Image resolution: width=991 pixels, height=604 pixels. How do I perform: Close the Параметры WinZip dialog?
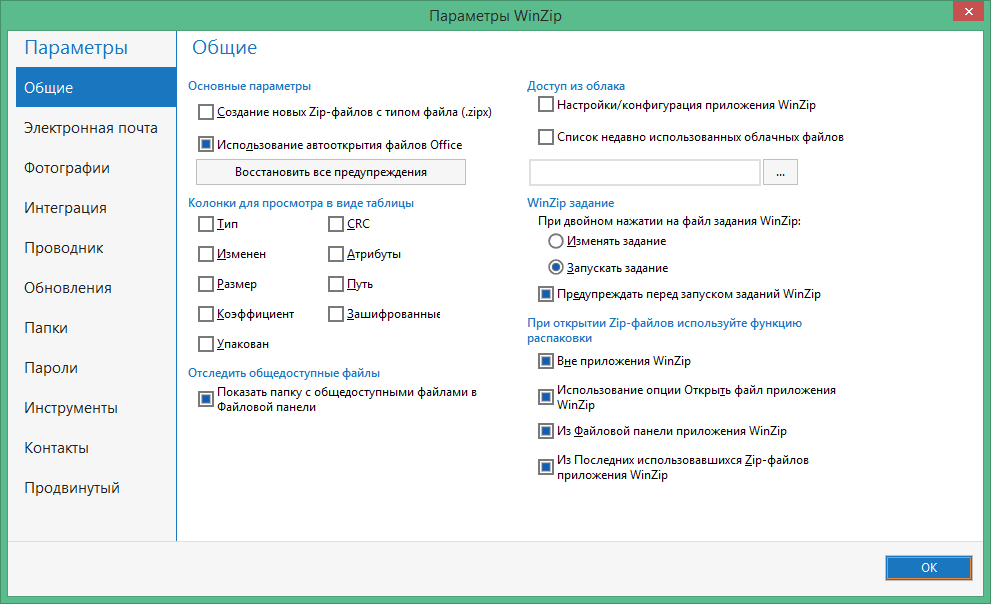968,11
